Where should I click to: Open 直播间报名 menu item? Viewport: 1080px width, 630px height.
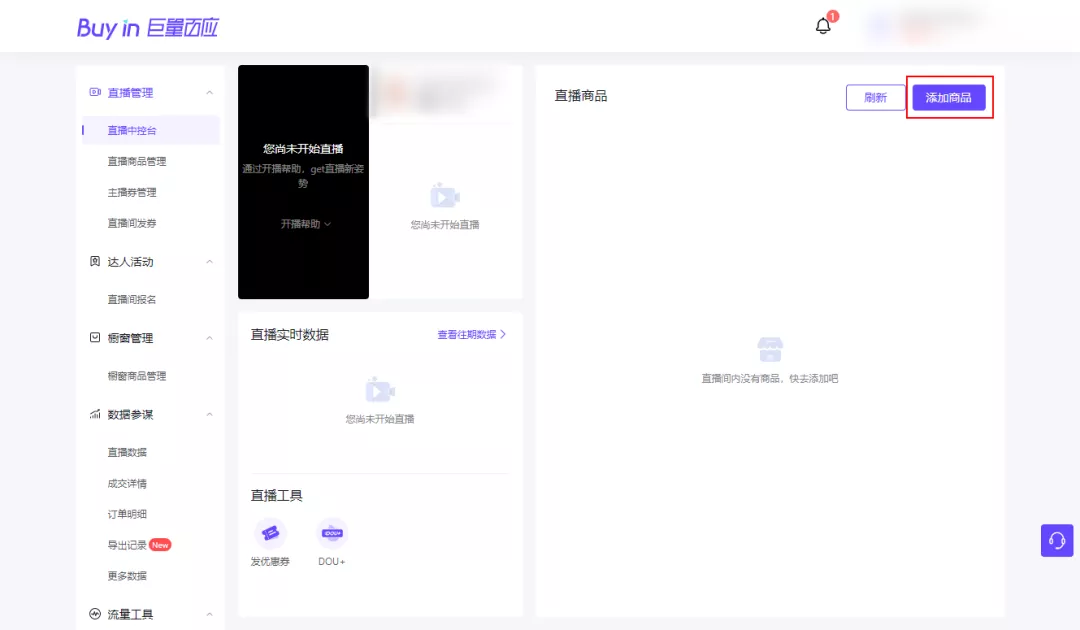point(132,300)
